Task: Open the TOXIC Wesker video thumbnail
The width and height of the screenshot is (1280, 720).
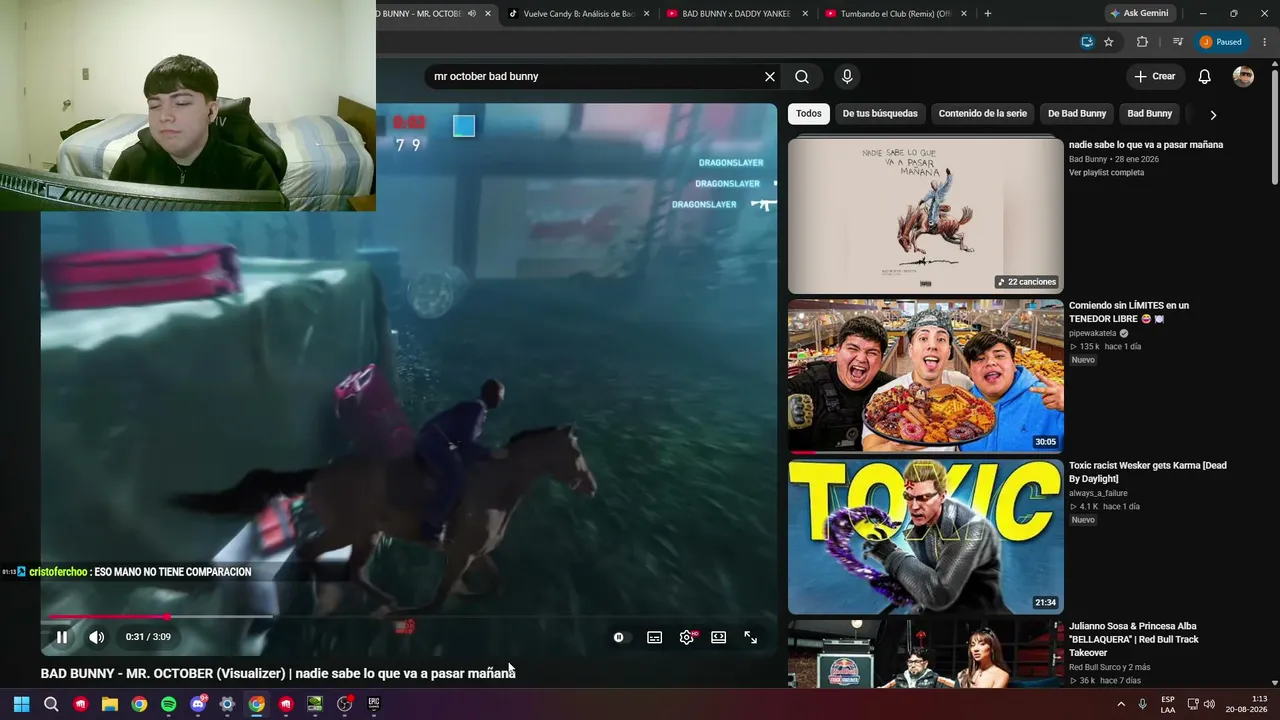Action: pyautogui.click(x=926, y=537)
